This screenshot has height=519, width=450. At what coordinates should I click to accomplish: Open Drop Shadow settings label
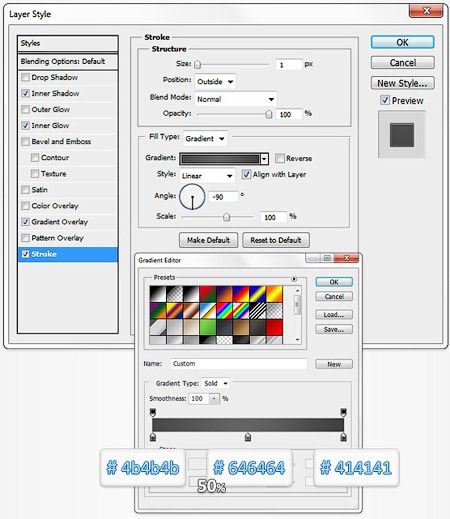tap(55, 77)
